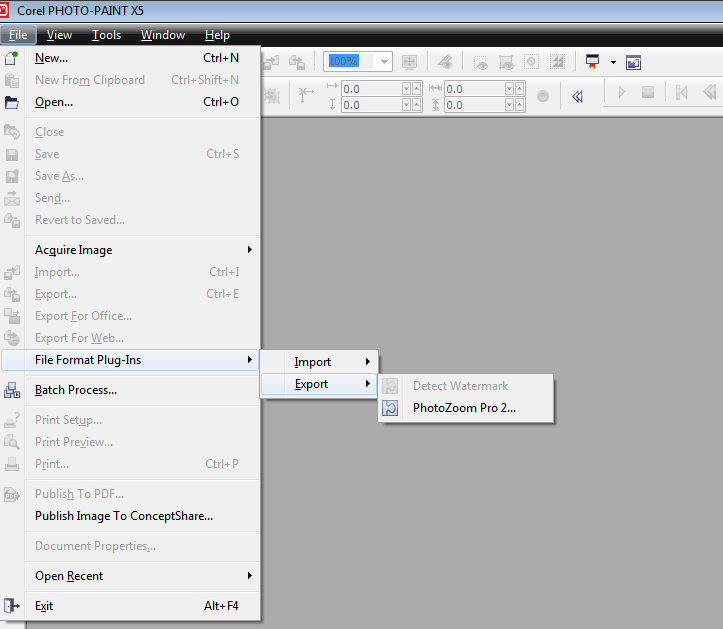This screenshot has height=629, width=723.
Task: Open the Tools menu
Action: click(107, 35)
